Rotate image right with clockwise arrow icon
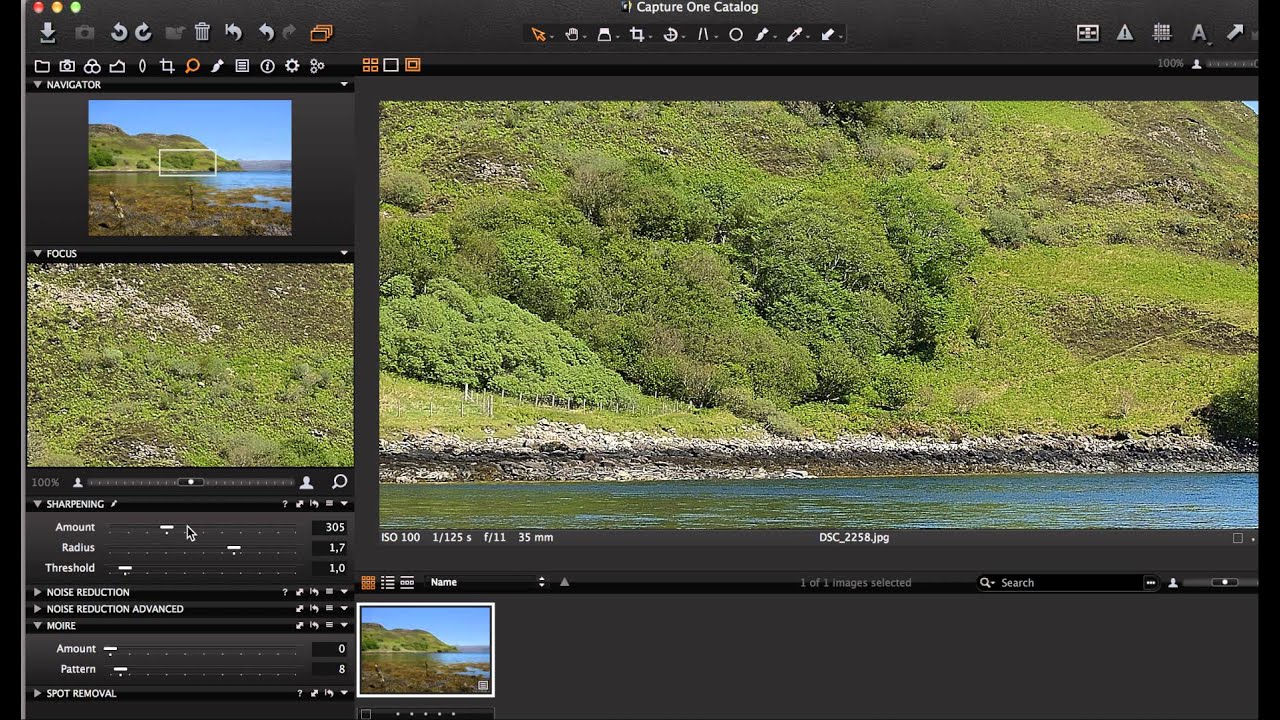 pos(143,33)
